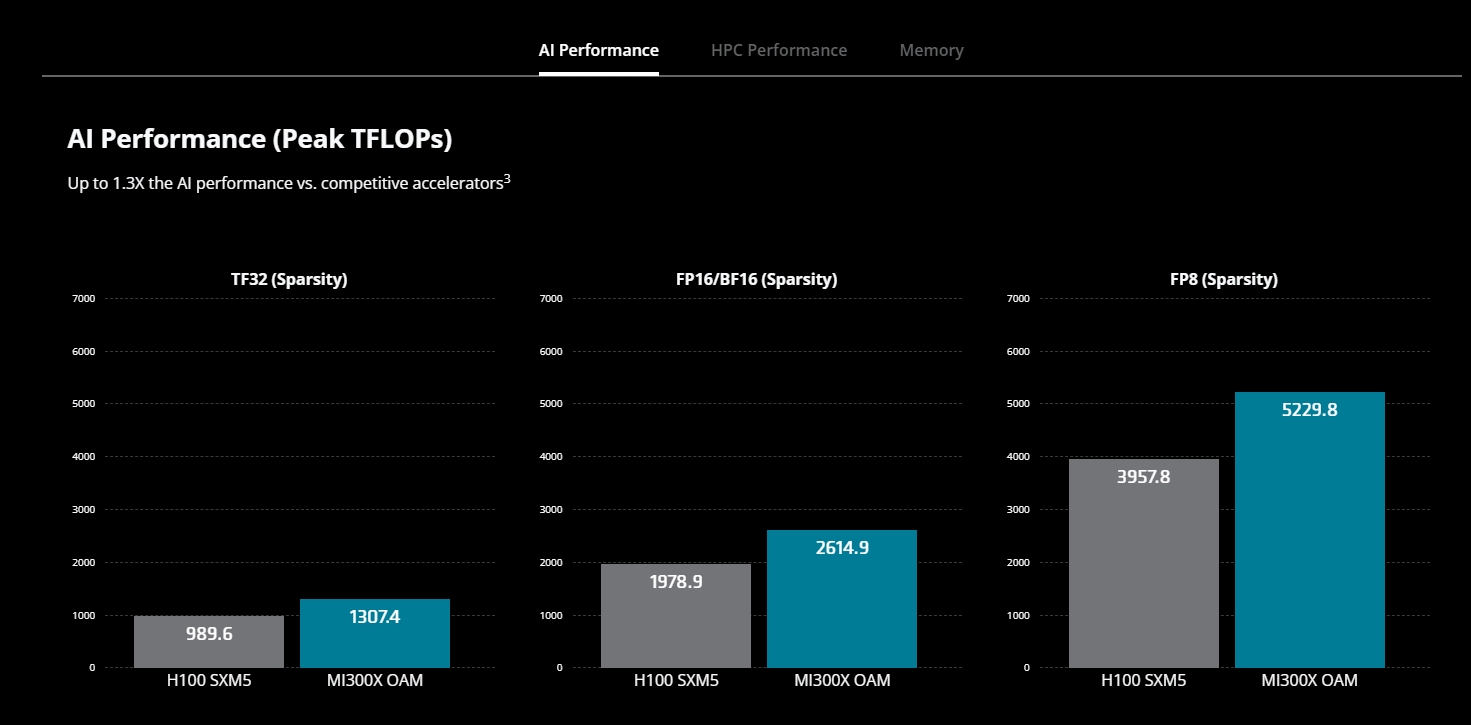Click the FP16/BF16 MI300X OAM teal bar
Viewport: 1471px width, 725px height.
(842, 599)
